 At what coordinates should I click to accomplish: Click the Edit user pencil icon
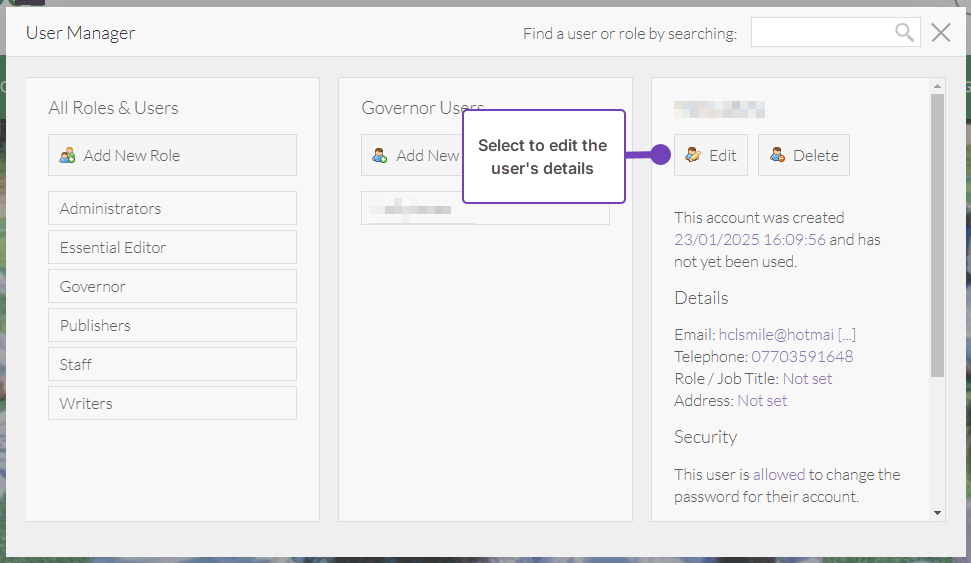point(693,156)
